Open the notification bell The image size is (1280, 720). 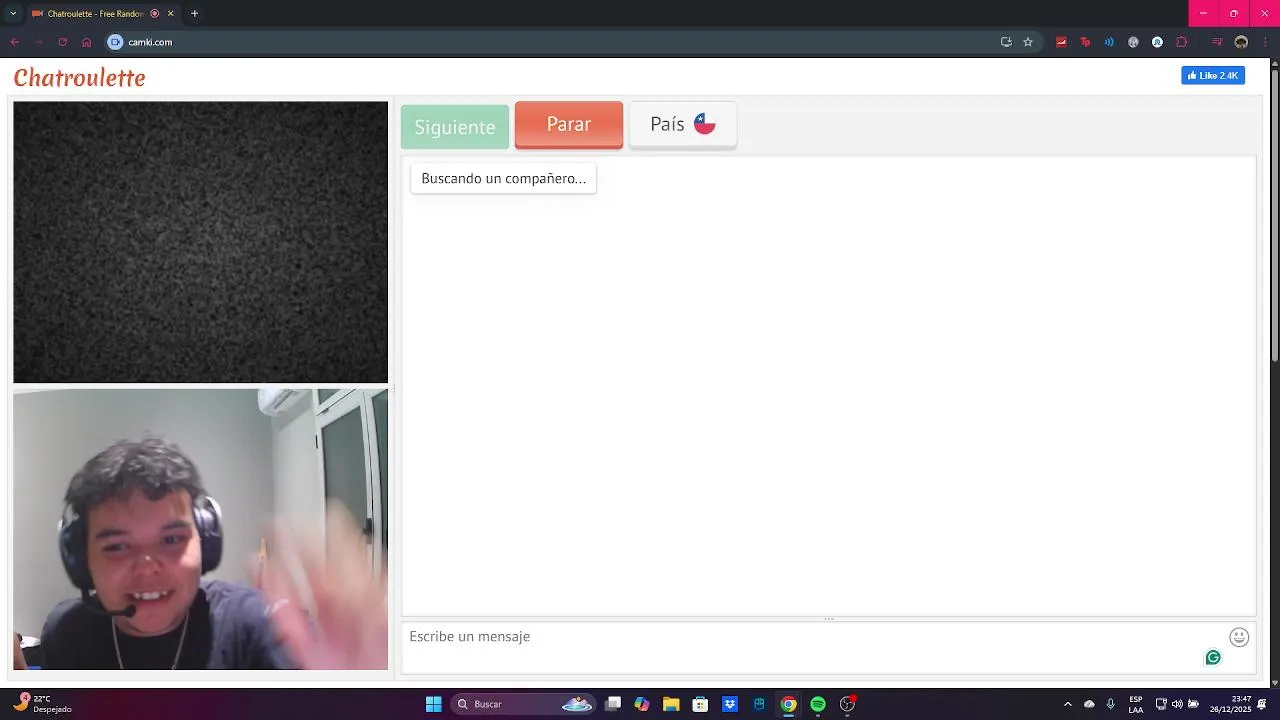[x=1262, y=704]
